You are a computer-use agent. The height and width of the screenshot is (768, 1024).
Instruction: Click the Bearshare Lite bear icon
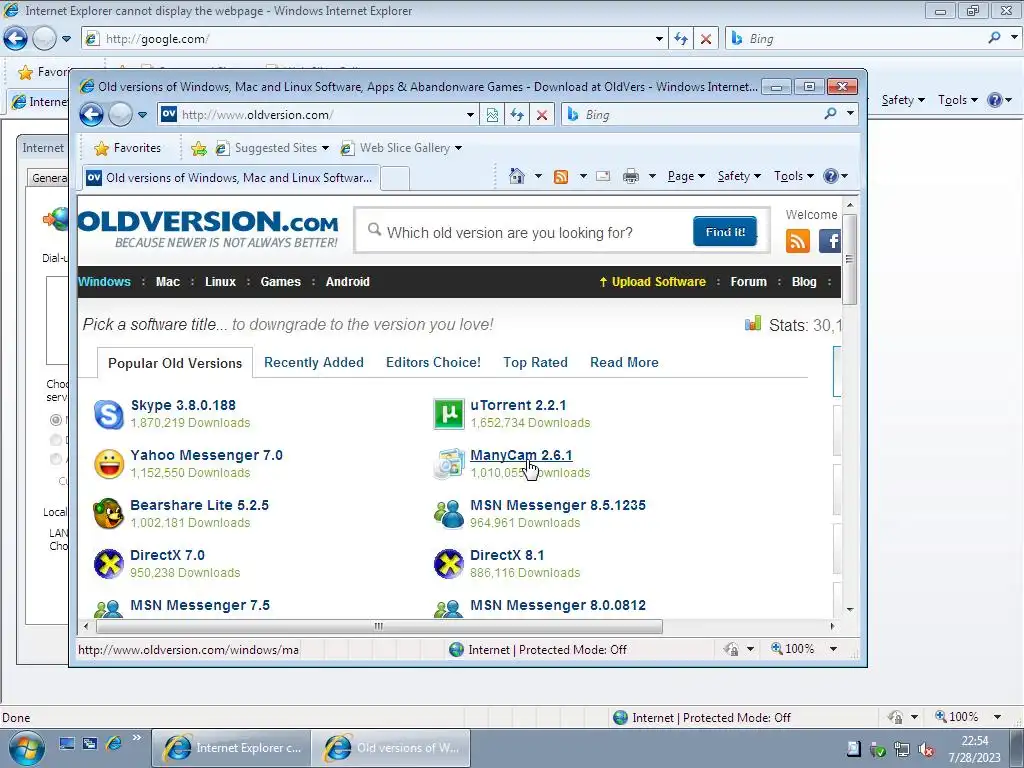[108, 514]
